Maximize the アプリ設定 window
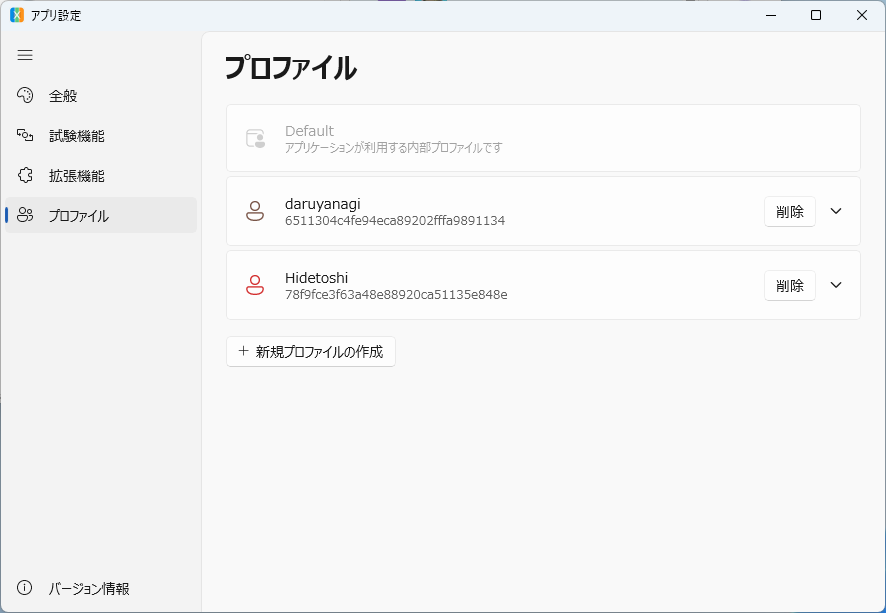The height and width of the screenshot is (613, 886). pyautogui.click(x=816, y=15)
